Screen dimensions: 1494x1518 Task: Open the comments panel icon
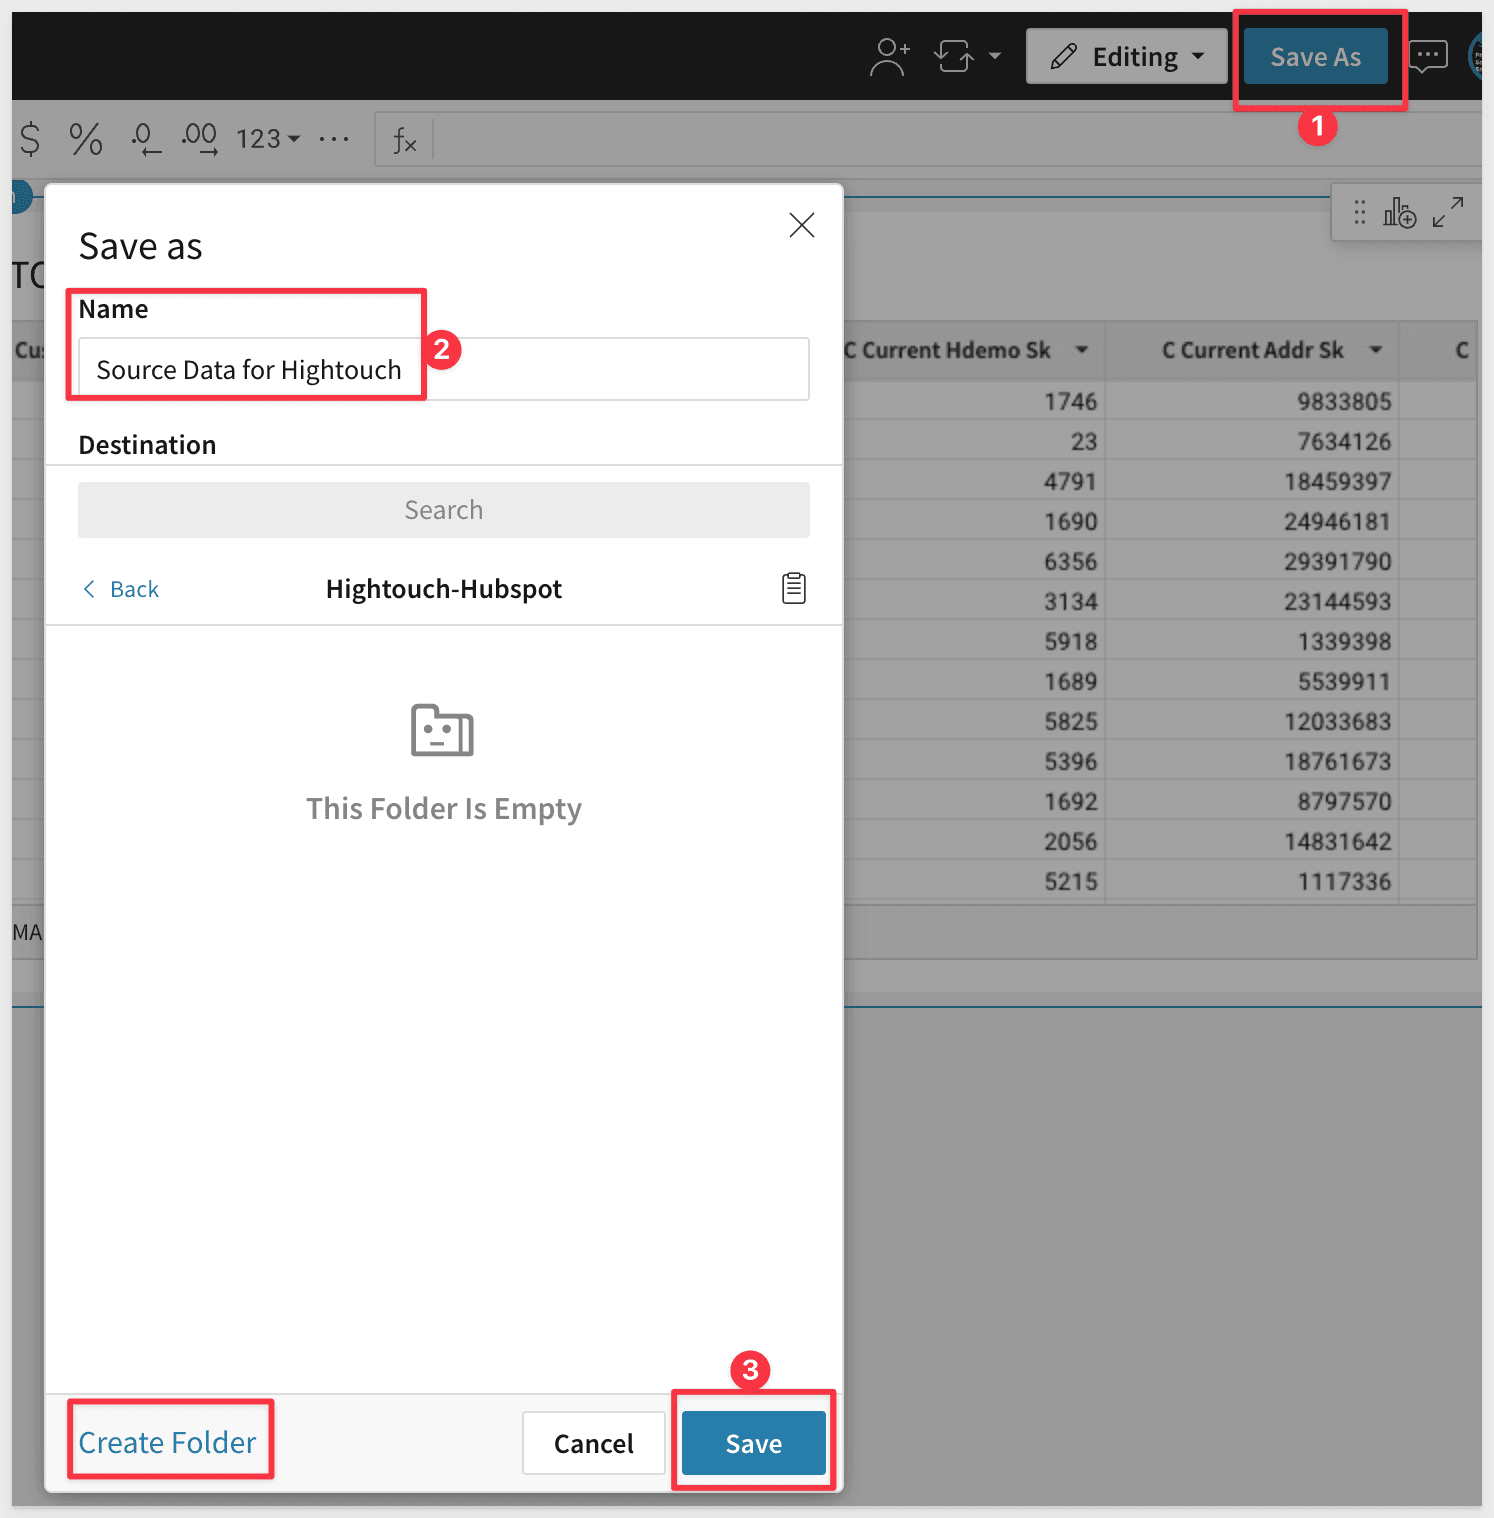[x=1428, y=56]
